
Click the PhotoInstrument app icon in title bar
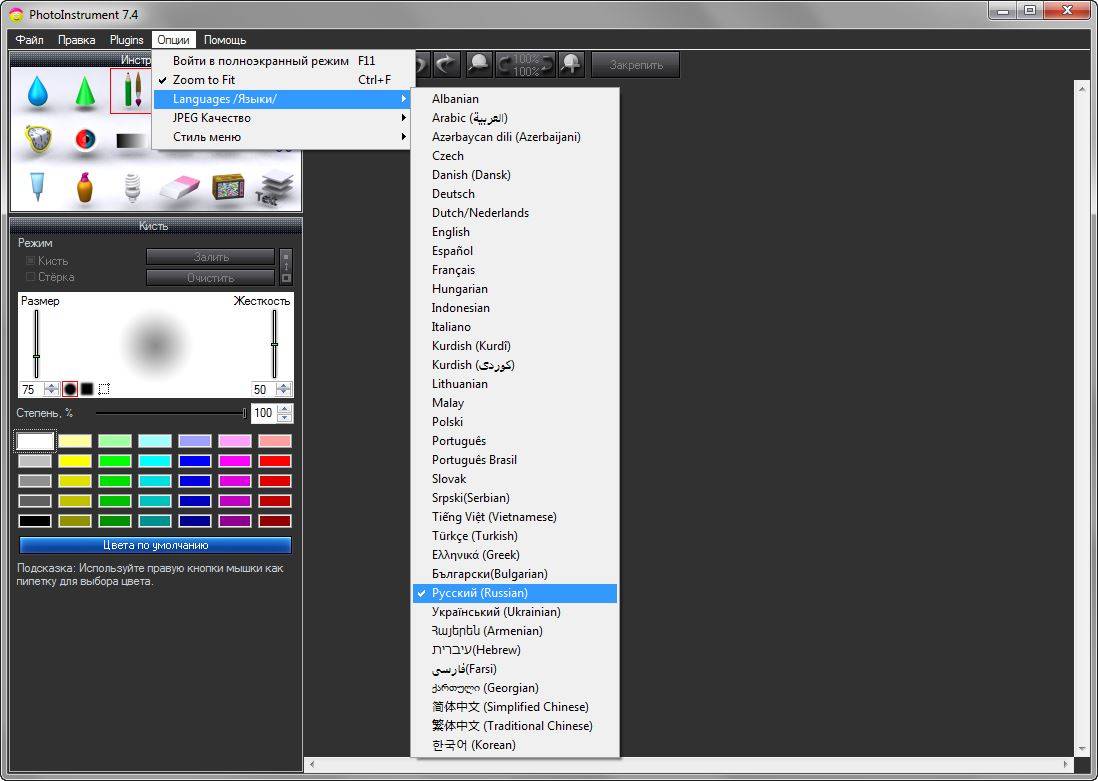[16, 14]
